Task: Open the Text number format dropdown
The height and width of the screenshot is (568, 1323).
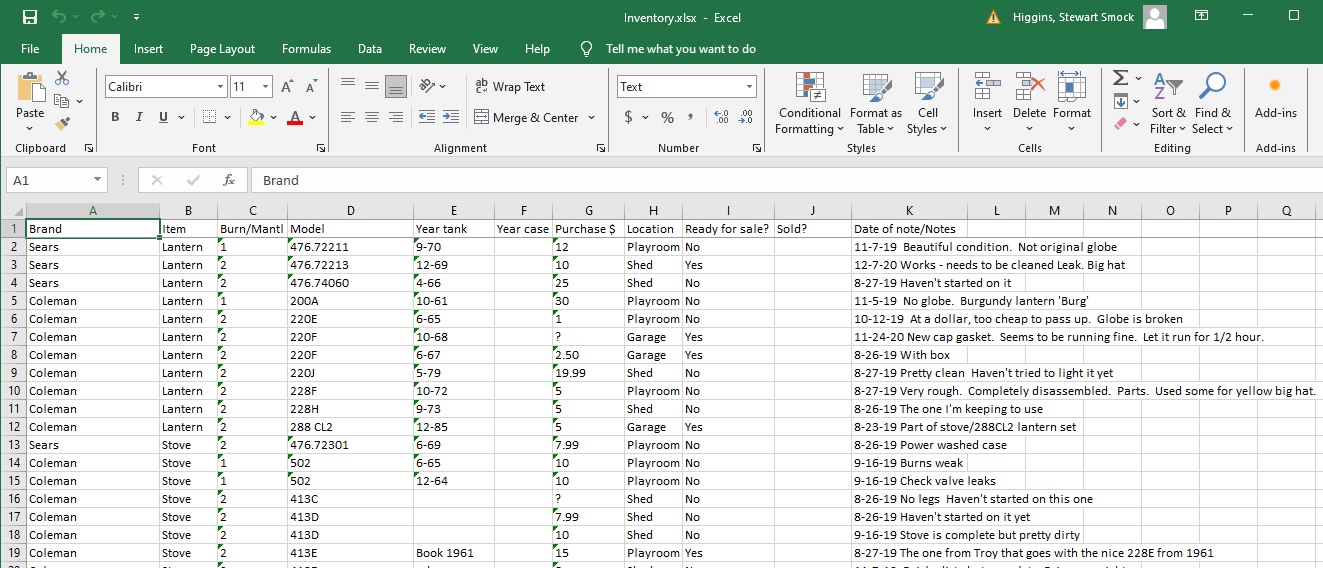Action: coord(749,87)
